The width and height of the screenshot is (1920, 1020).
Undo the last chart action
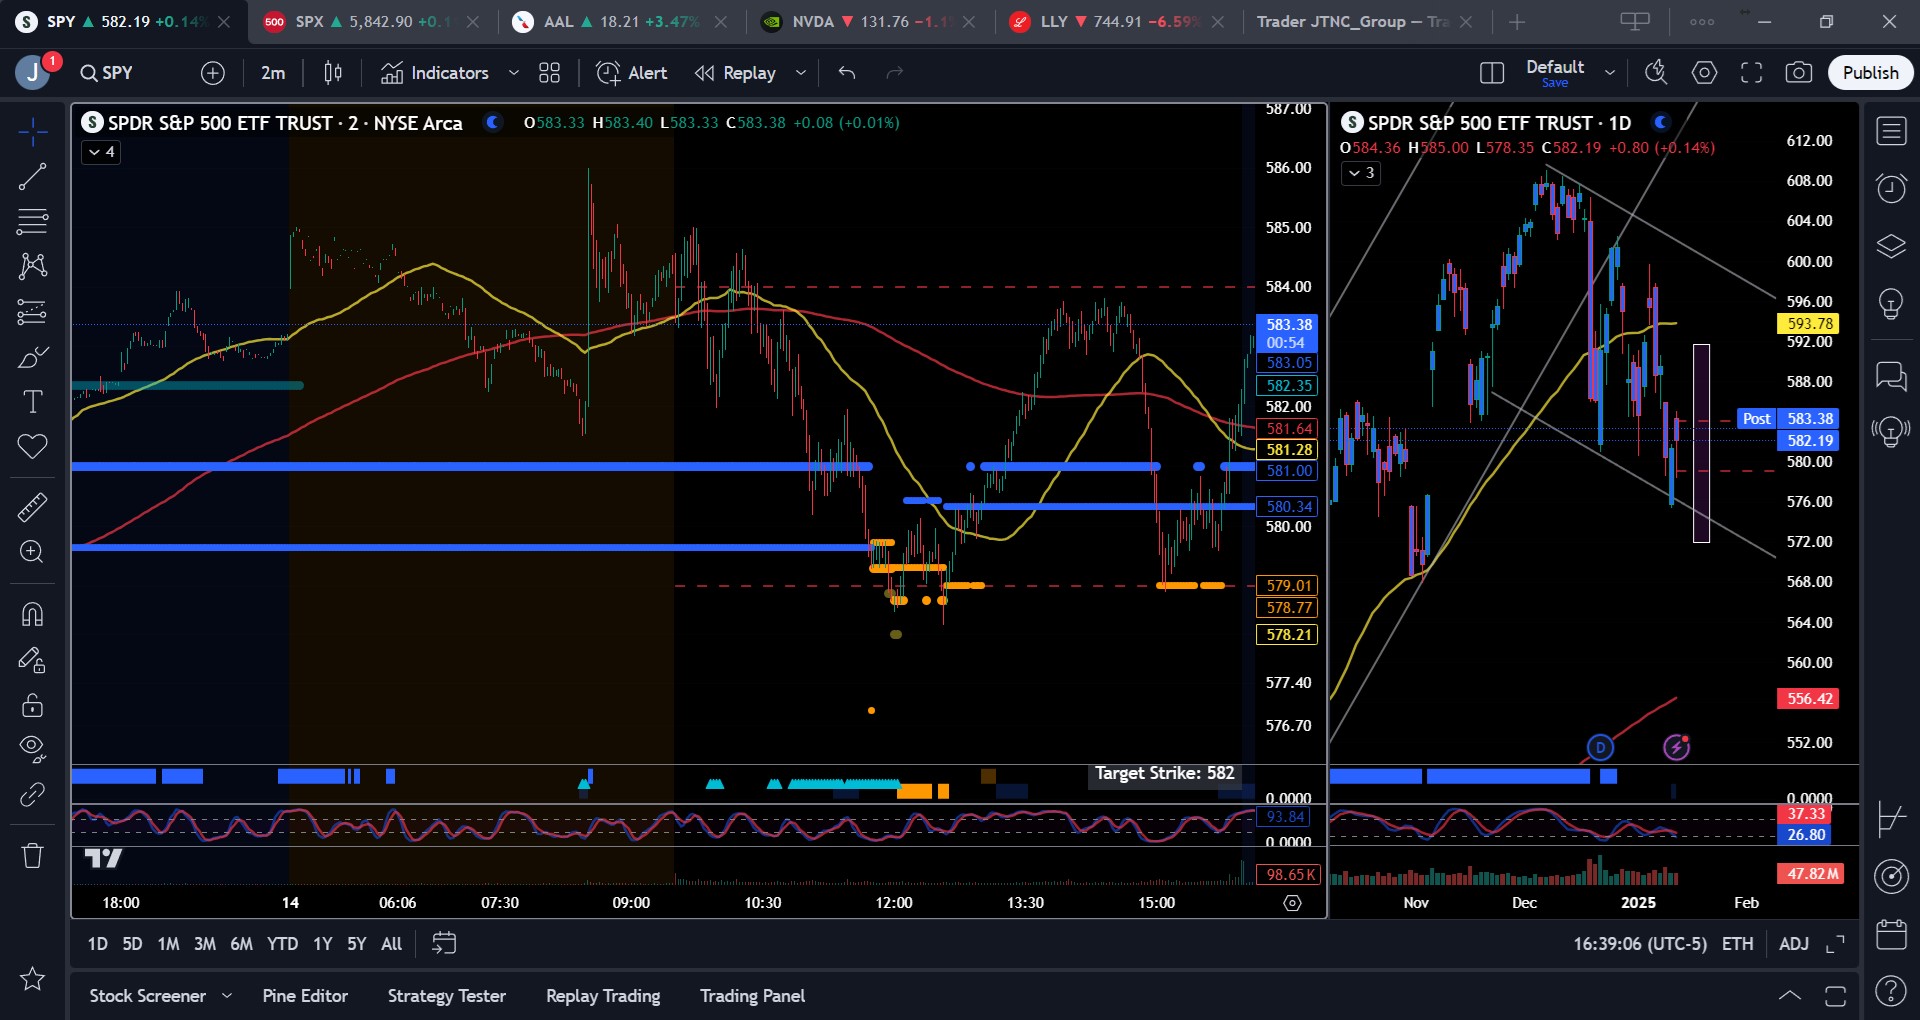(x=847, y=73)
